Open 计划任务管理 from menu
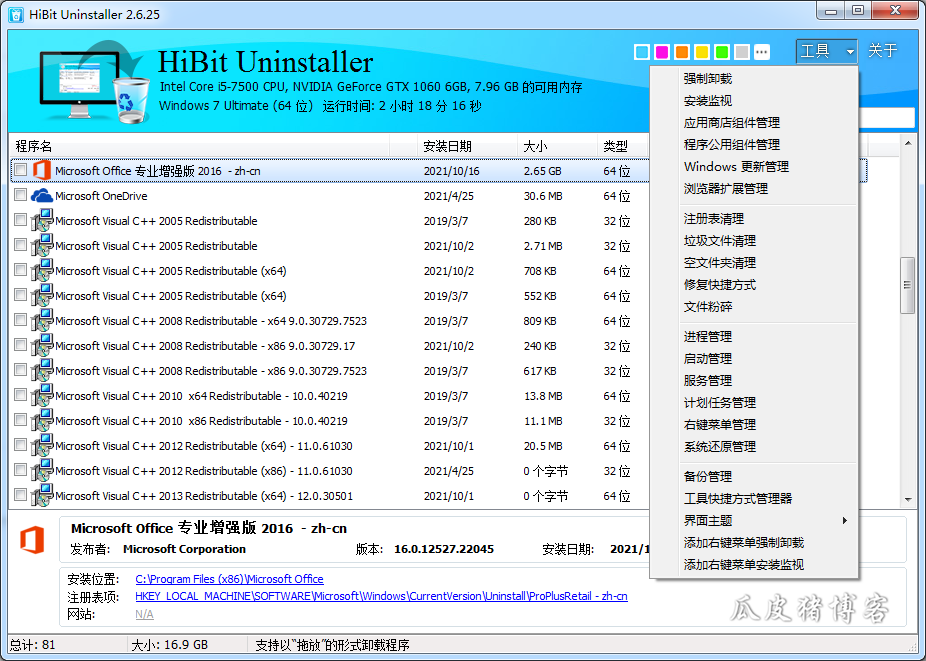 [754, 403]
